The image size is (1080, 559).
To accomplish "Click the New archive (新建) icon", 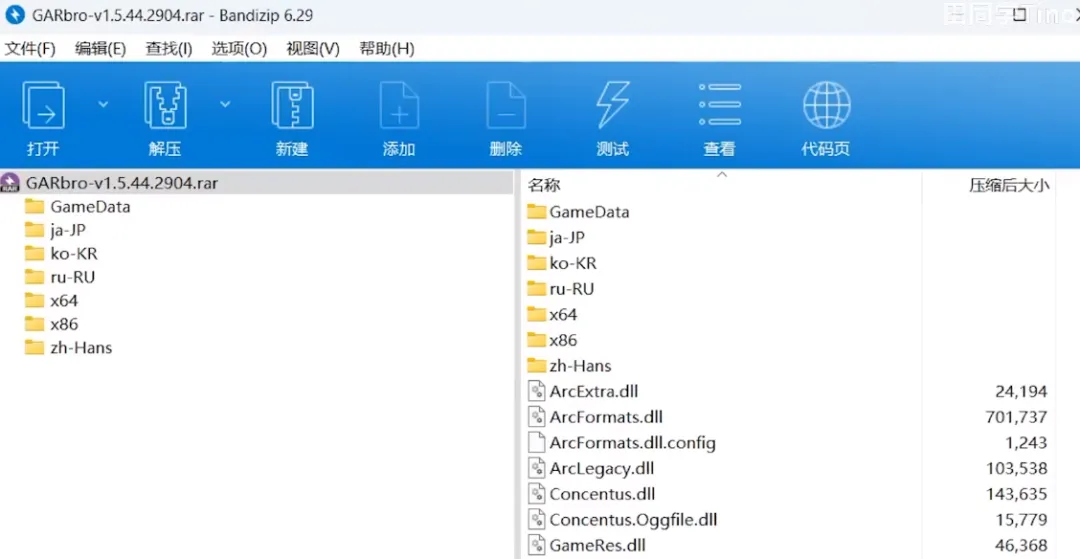I will tap(292, 105).
